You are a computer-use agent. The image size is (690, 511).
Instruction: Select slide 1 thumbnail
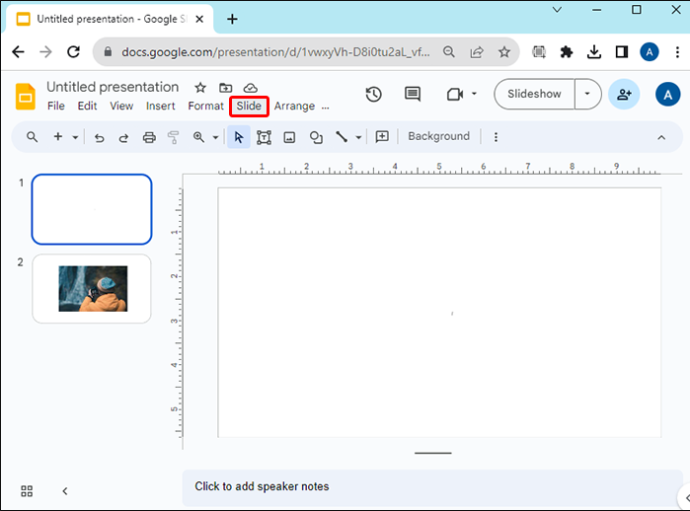(92, 210)
